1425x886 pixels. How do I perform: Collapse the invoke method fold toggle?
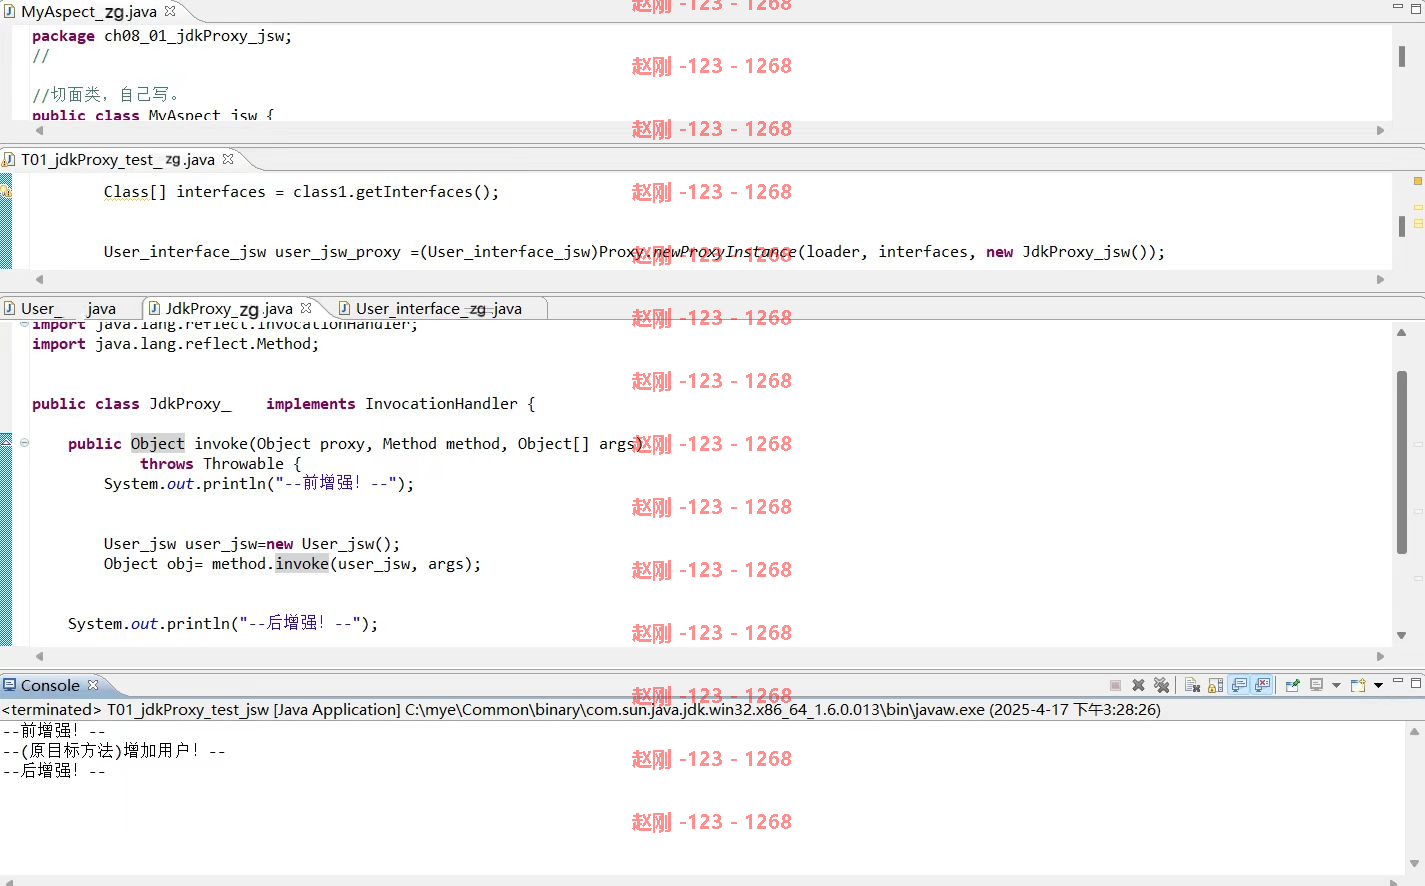(x=24, y=442)
